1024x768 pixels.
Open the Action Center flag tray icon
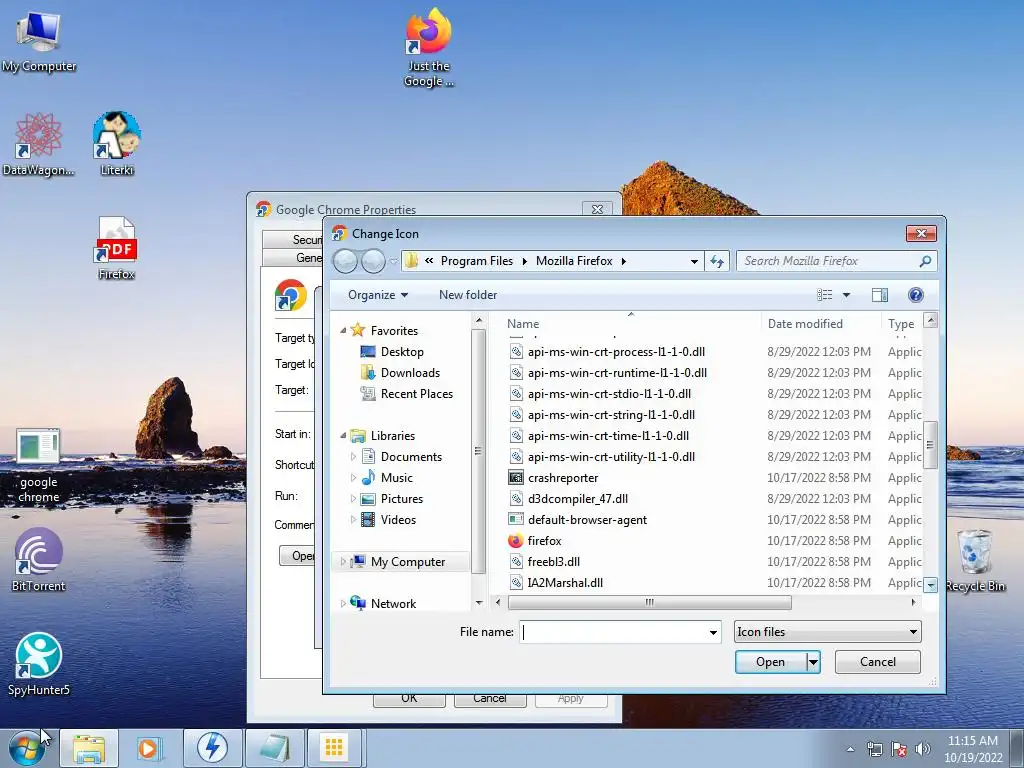pos(899,750)
